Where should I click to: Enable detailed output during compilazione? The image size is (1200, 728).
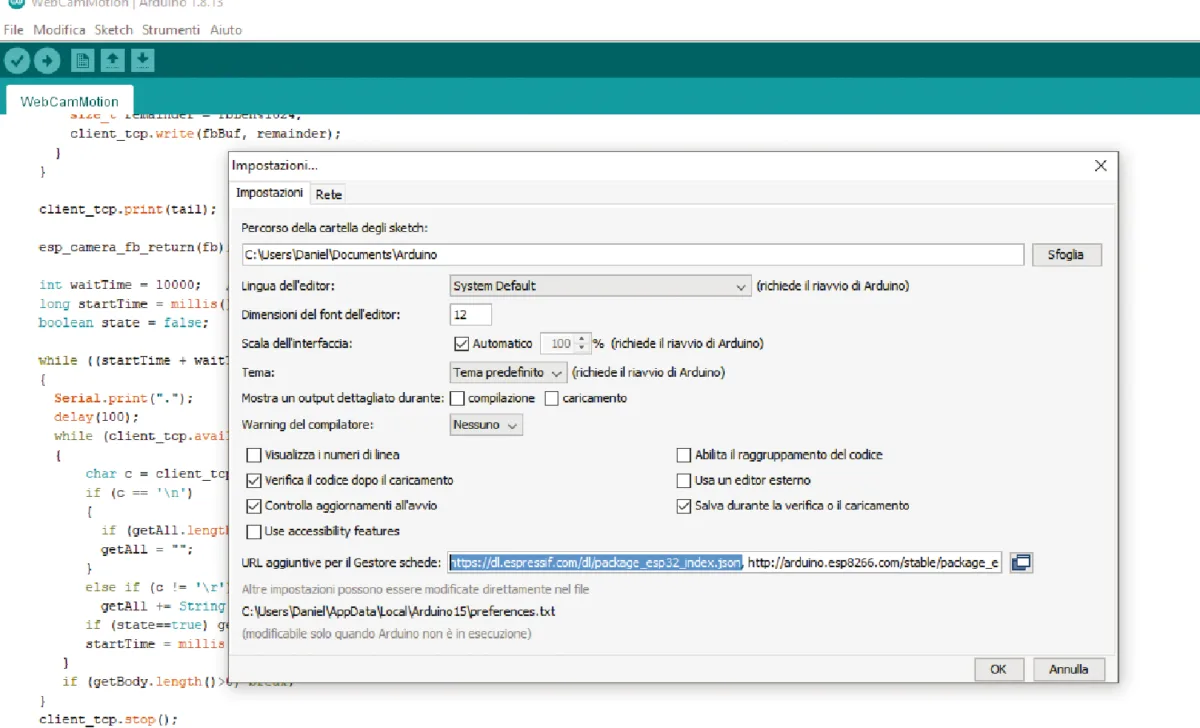click(457, 398)
